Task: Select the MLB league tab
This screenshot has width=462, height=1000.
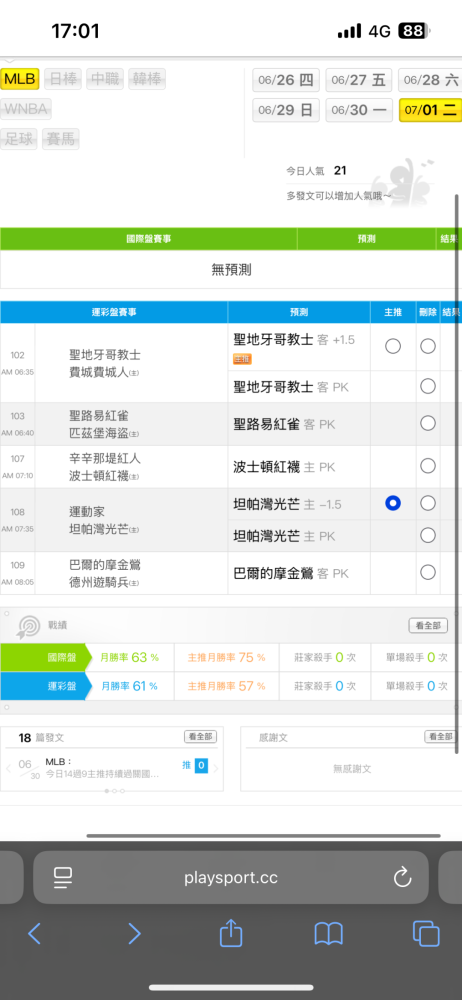Action: click(x=20, y=79)
